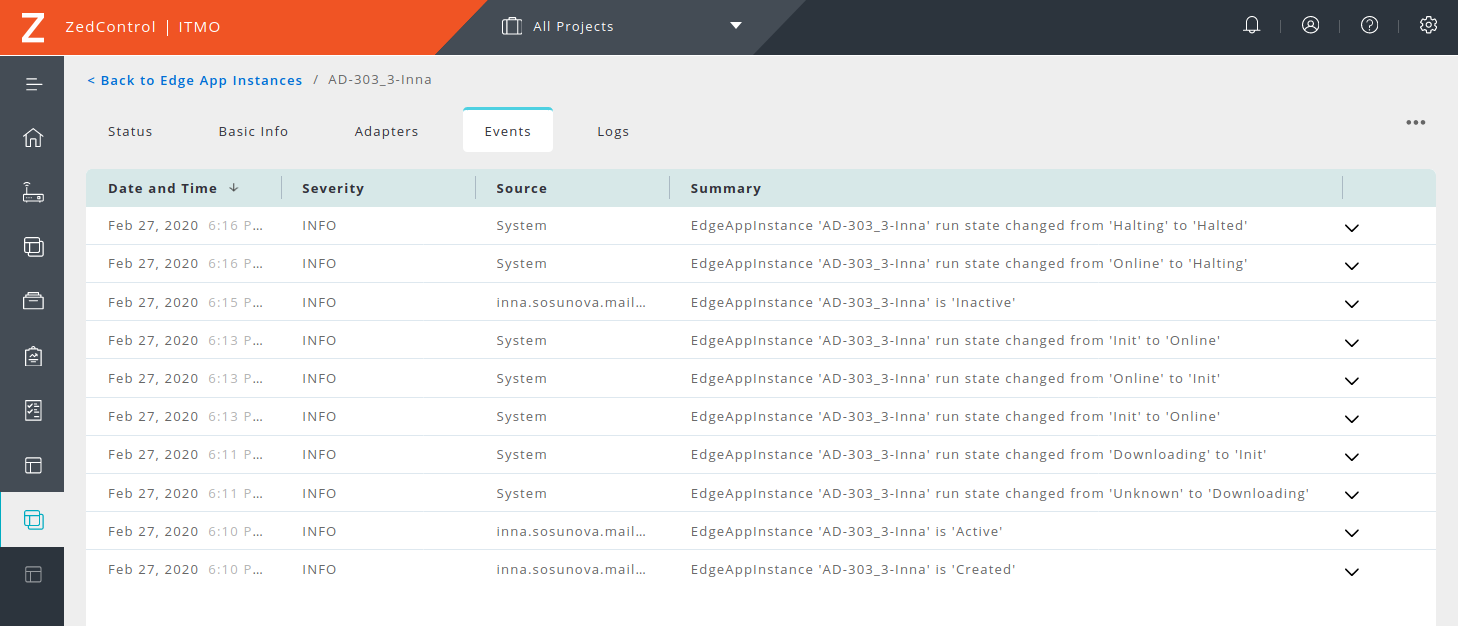
Task: Click the Date and Time column header
Action: tap(162, 188)
